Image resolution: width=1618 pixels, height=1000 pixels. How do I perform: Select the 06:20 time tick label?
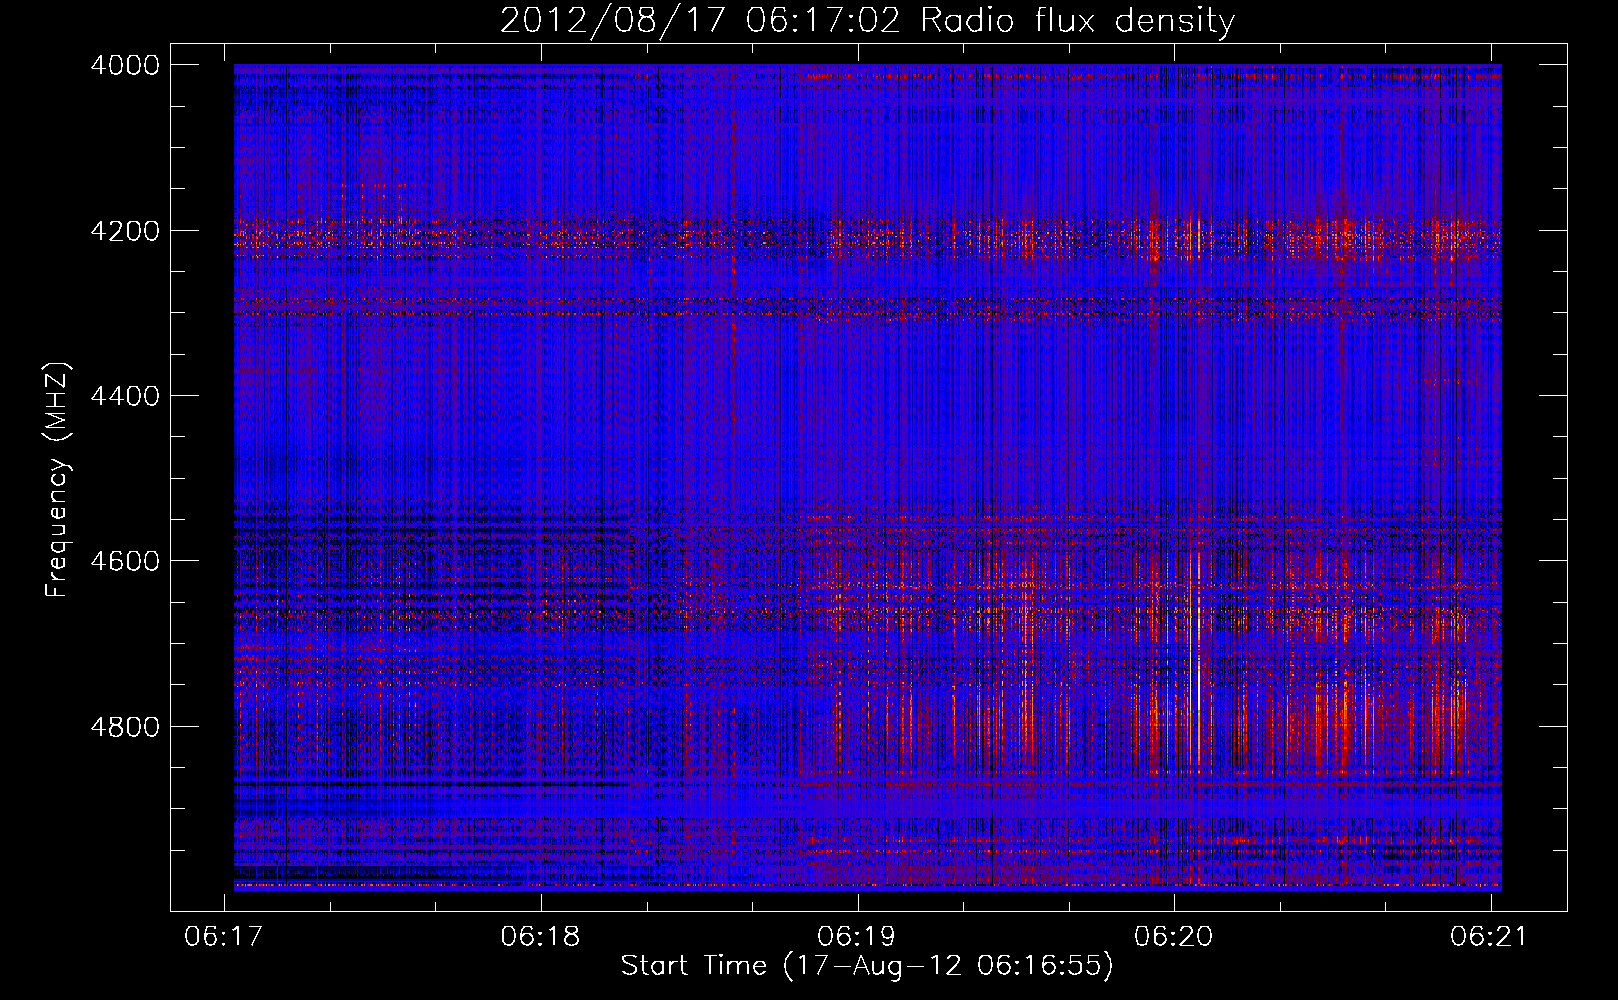pos(1174,936)
